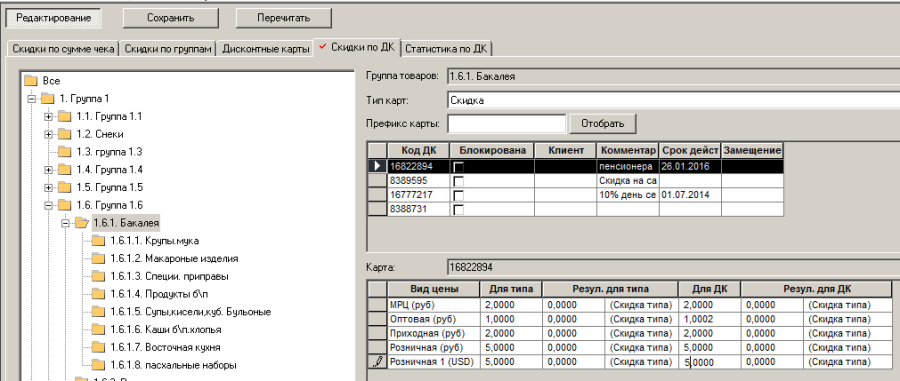This screenshot has height=381, width=900.
Task: Expand the 1.4. Группа 1.4 node
Action: click(x=48, y=170)
